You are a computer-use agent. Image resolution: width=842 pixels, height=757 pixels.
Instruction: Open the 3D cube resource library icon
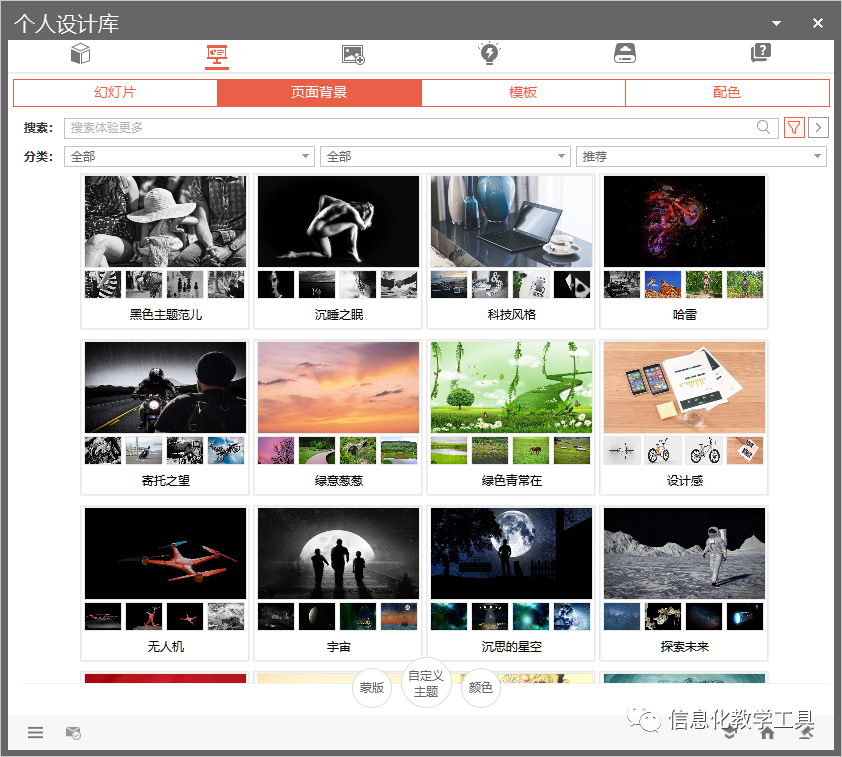(x=81, y=54)
